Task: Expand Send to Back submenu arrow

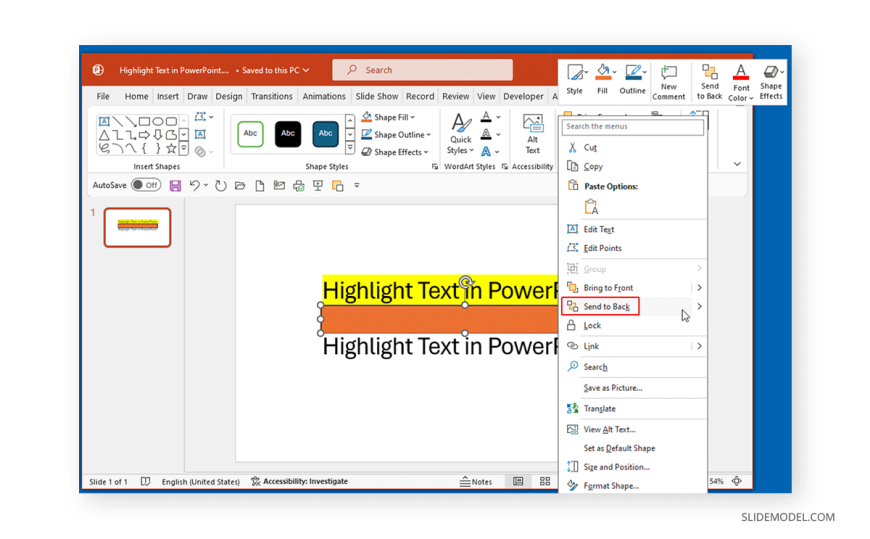Action: 699,306
